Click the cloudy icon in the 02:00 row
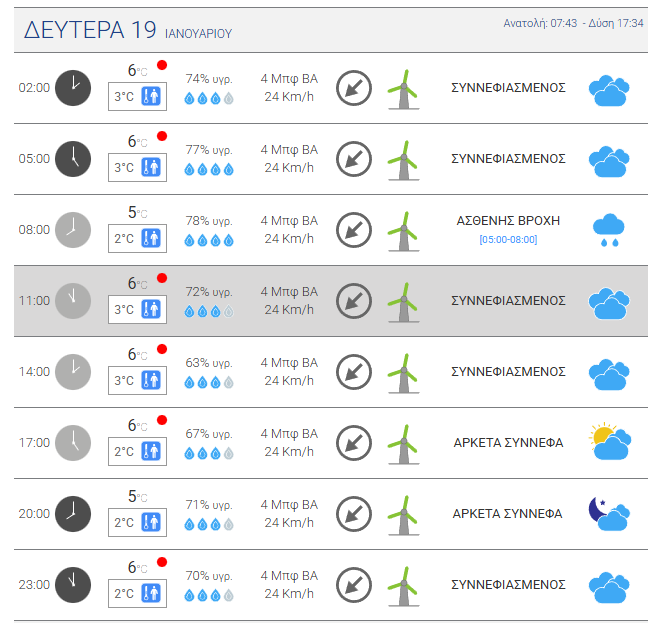Image resolution: width=660 pixels, height=623 pixels. pos(608,90)
